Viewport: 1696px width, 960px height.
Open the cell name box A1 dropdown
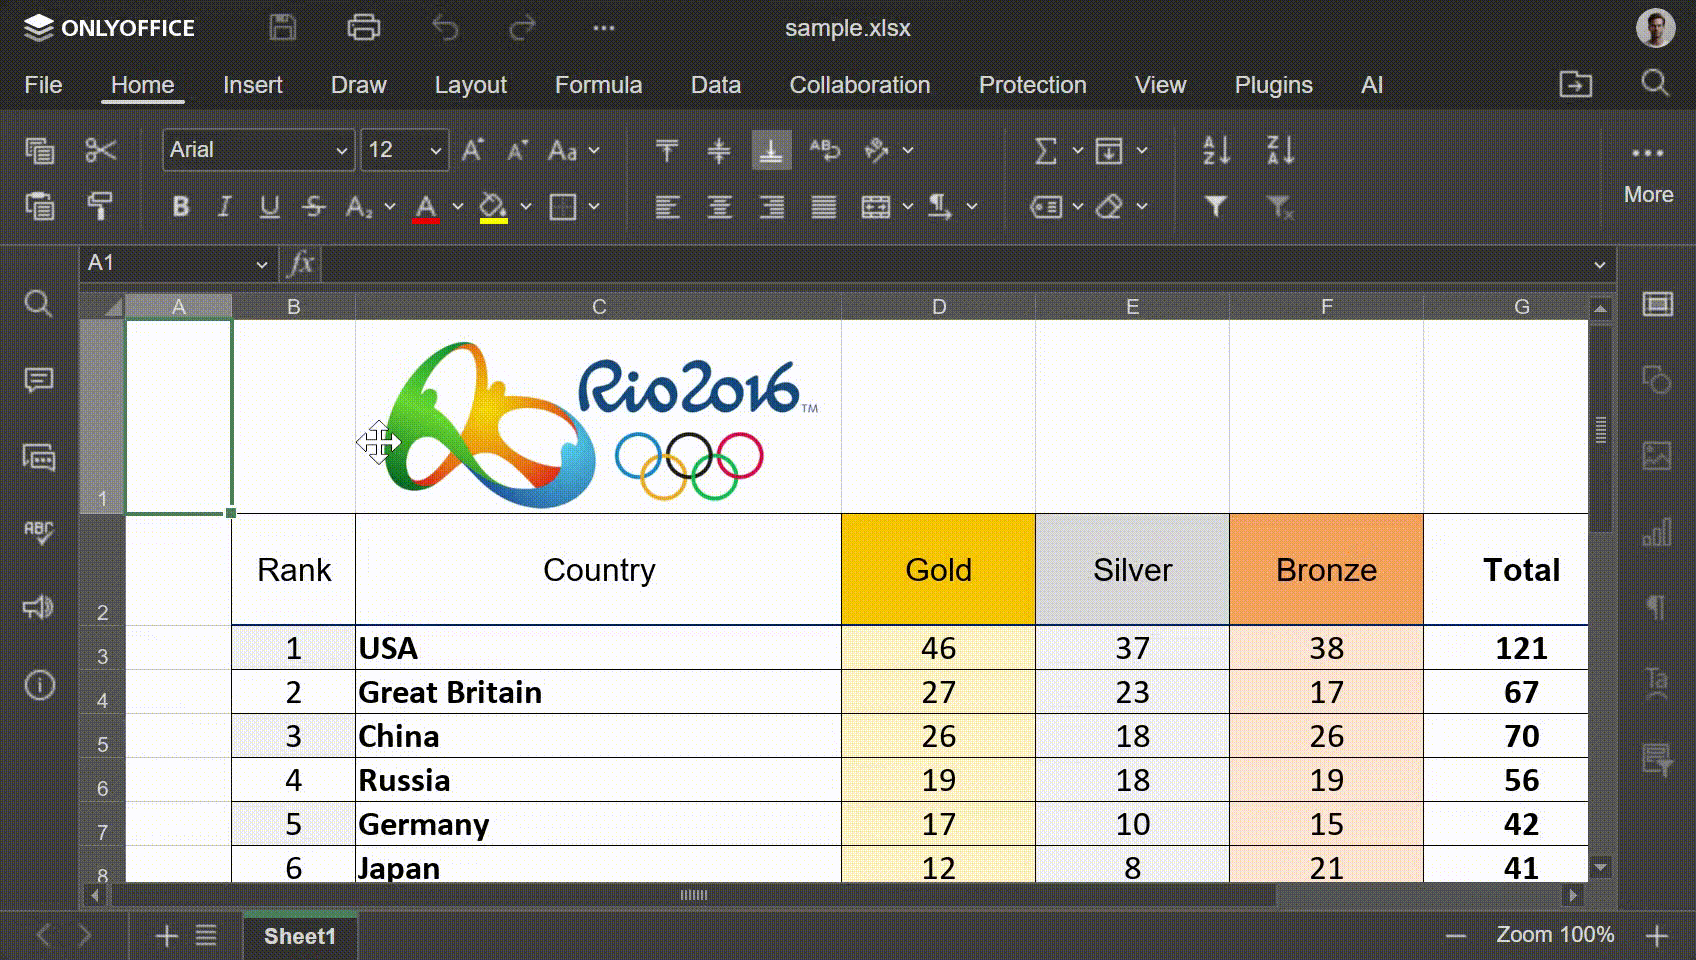(x=262, y=264)
